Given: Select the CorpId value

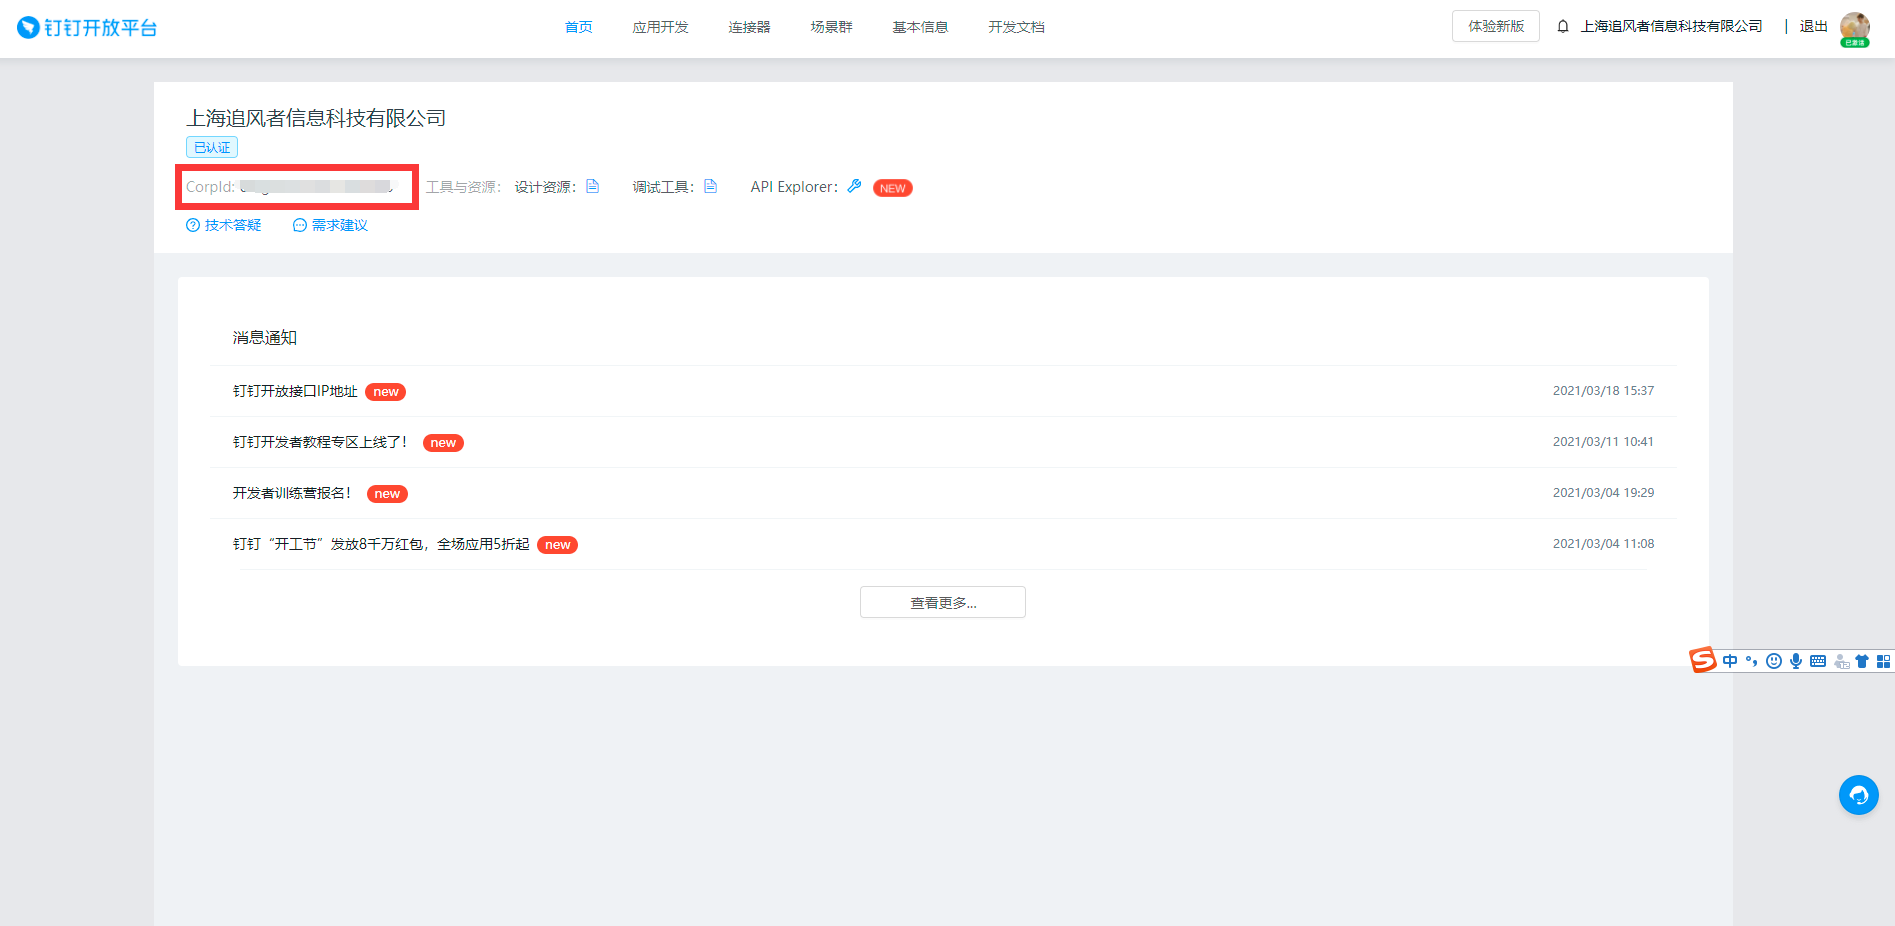Looking at the screenshot, I should 318,187.
